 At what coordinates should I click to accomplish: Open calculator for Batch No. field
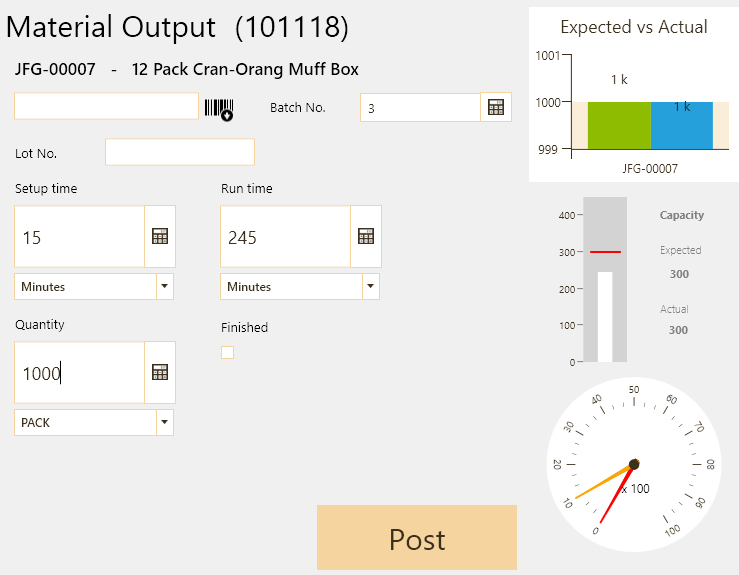click(x=496, y=107)
